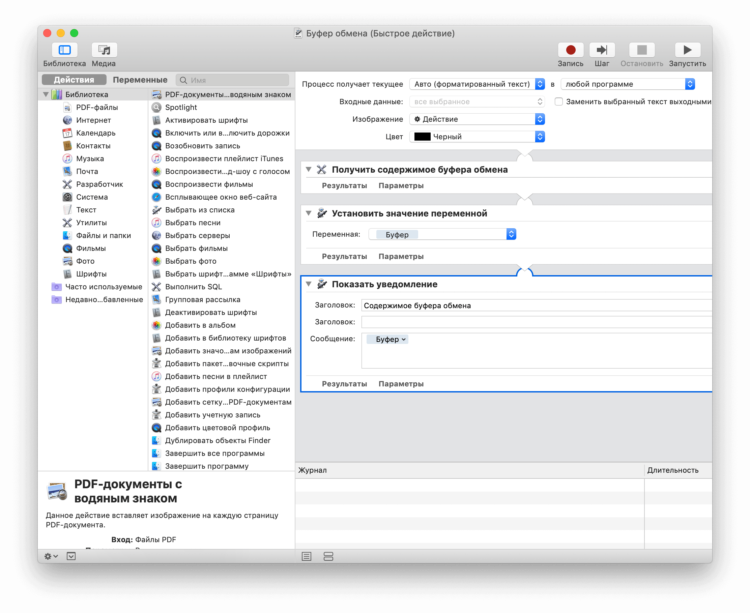Open Часто используемые smart folder
The height and width of the screenshot is (613, 750).
103,287
